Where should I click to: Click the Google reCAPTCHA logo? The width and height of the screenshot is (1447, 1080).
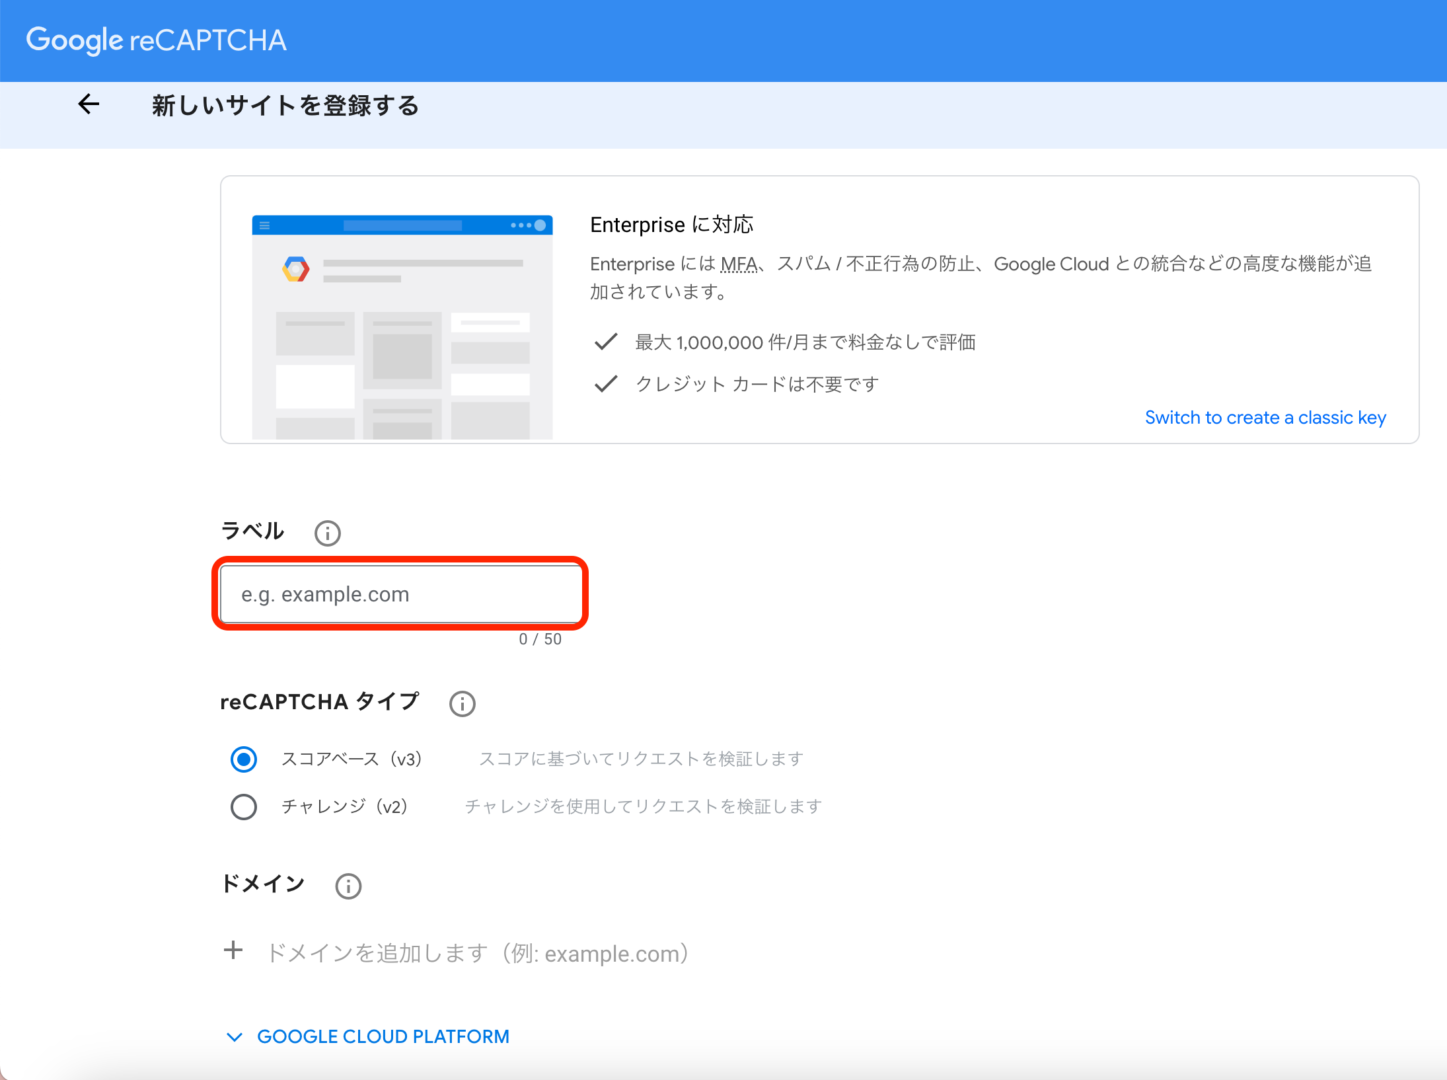pos(156,40)
